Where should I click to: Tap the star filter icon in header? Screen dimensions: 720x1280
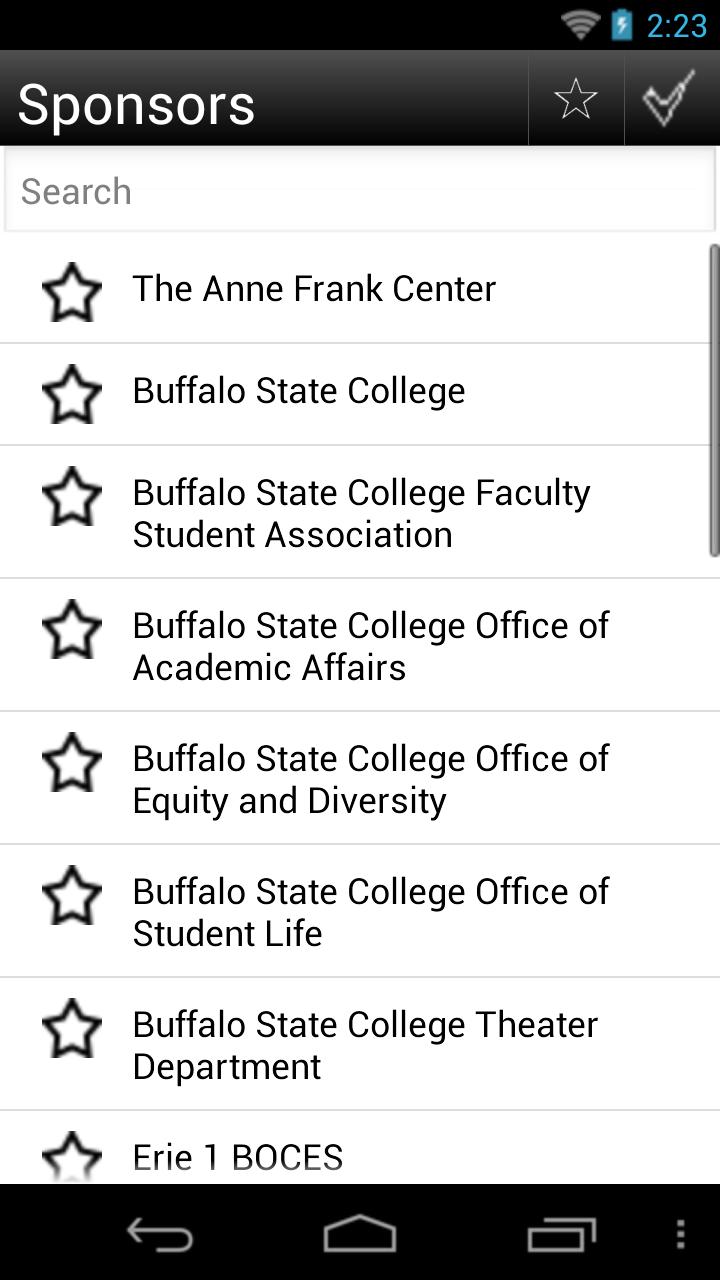[576, 99]
